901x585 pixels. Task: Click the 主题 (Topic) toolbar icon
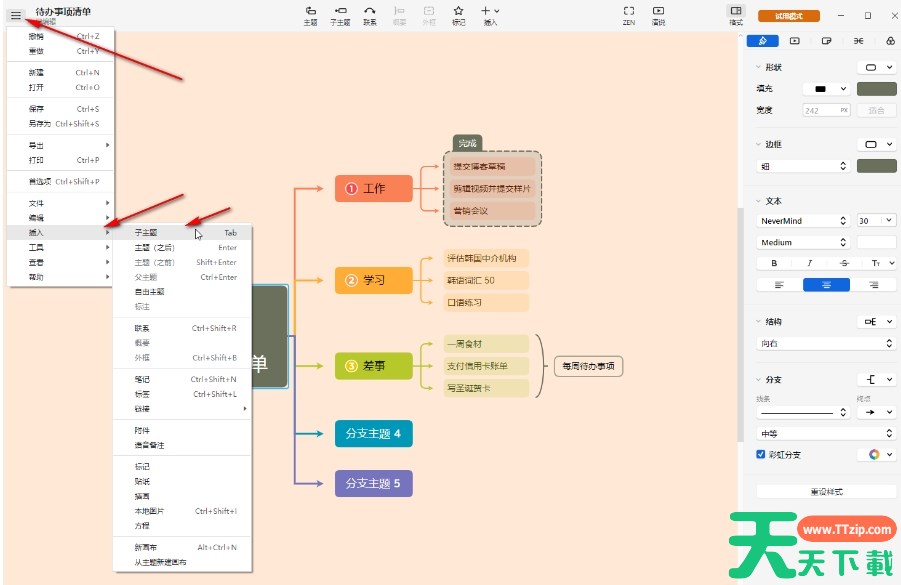[x=310, y=14]
